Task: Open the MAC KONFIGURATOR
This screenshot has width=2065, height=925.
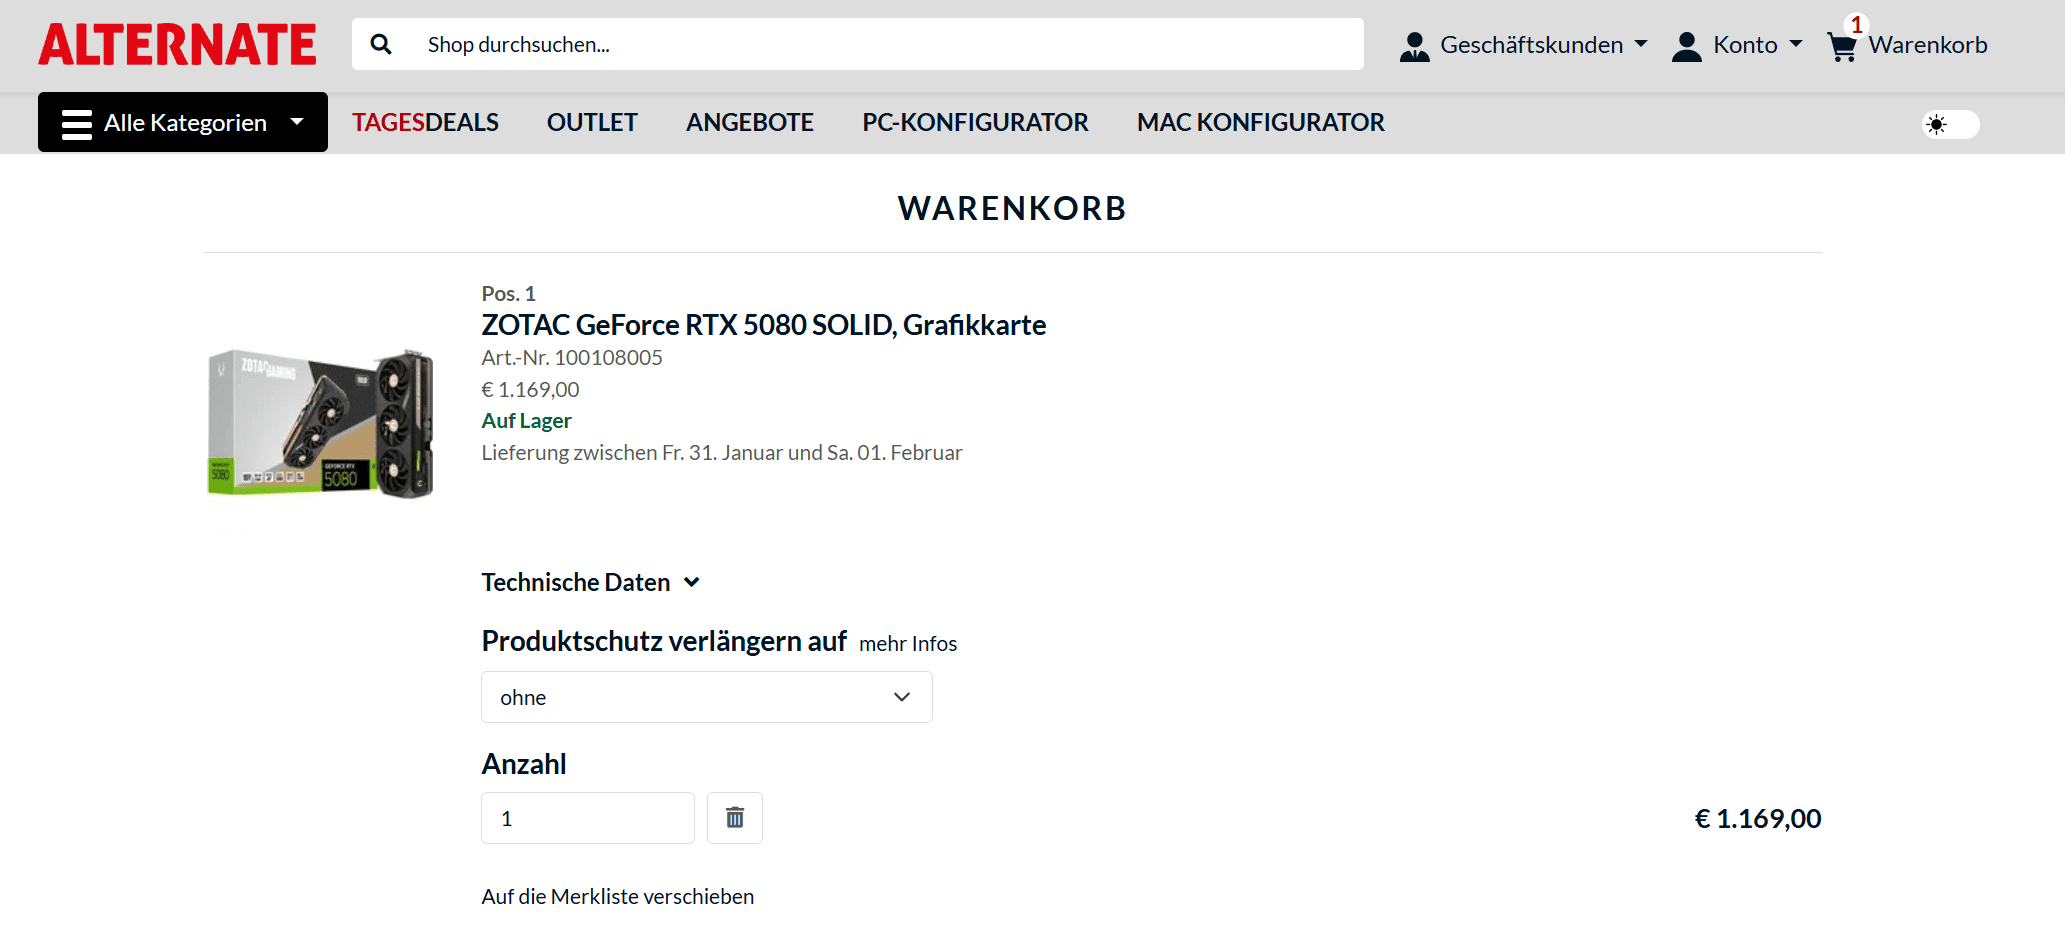Action: (x=1261, y=122)
